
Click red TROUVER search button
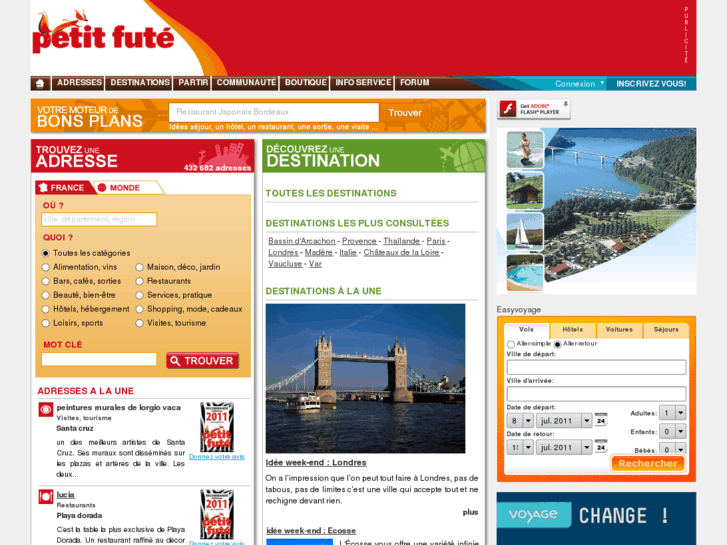coord(203,361)
